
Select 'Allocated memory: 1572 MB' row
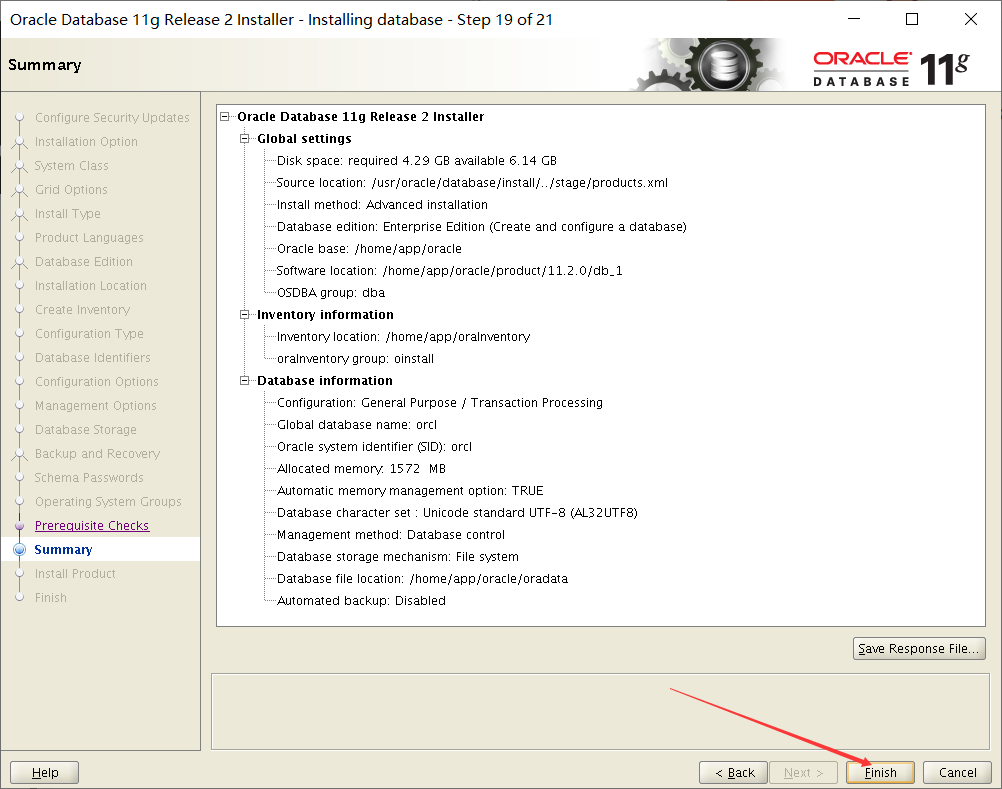(362, 469)
